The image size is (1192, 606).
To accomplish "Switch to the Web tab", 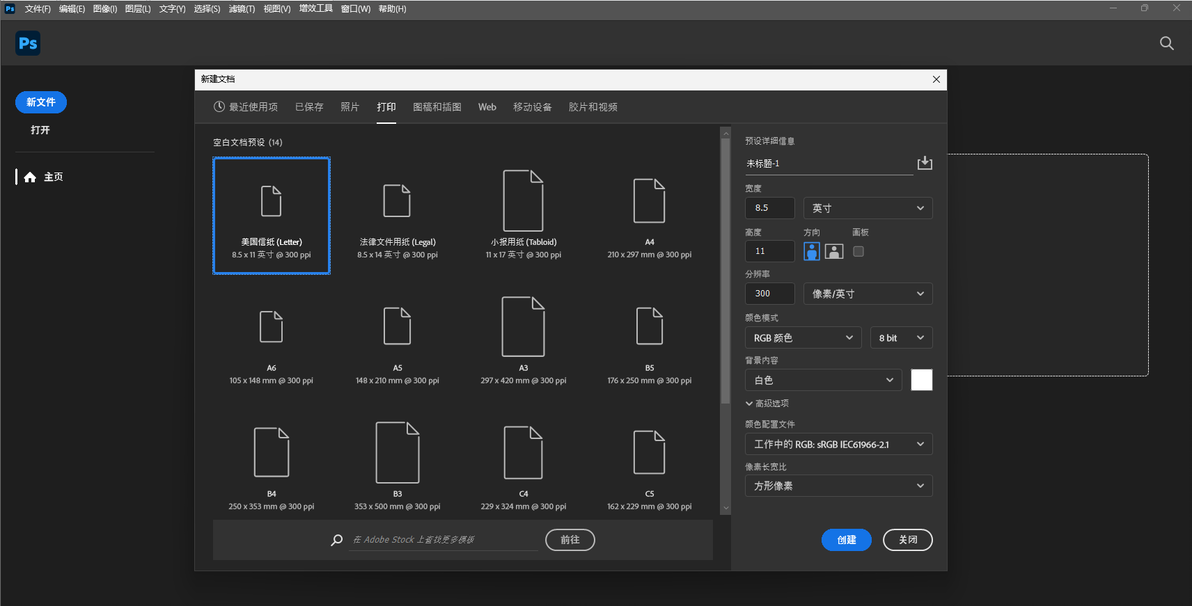I will coord(487,107).
